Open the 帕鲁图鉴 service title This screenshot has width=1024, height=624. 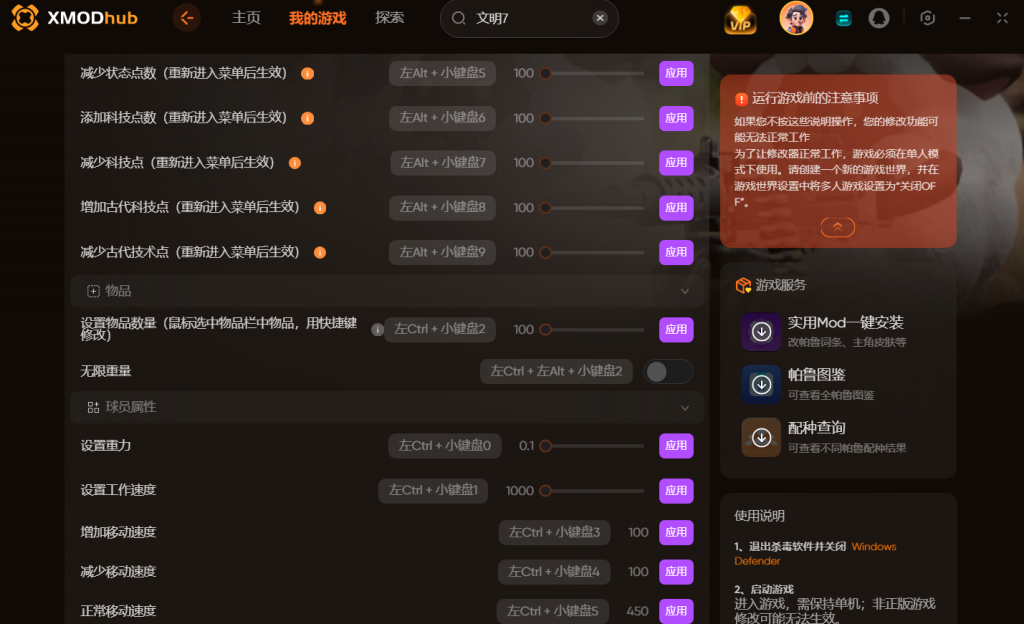(x=816, y=375)
